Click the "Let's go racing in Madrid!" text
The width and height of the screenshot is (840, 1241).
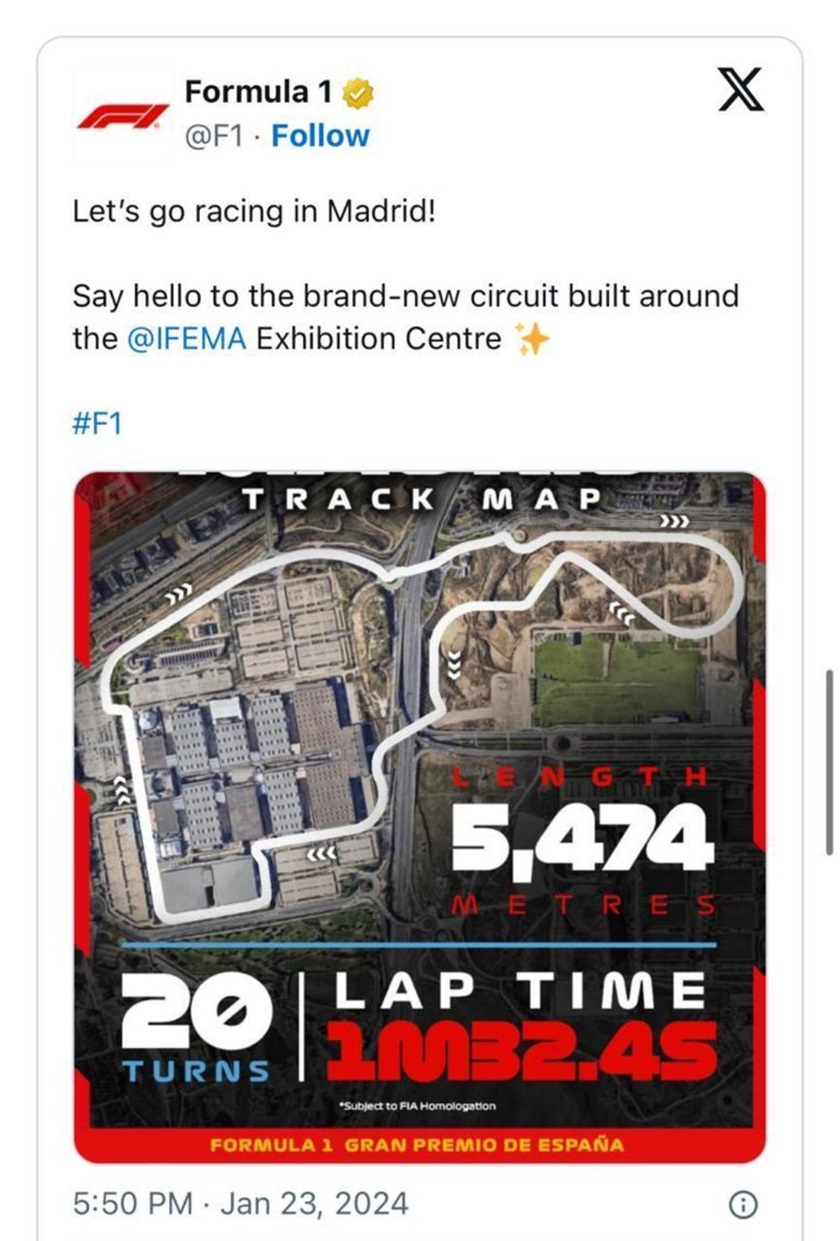click(x=255, y=212)
